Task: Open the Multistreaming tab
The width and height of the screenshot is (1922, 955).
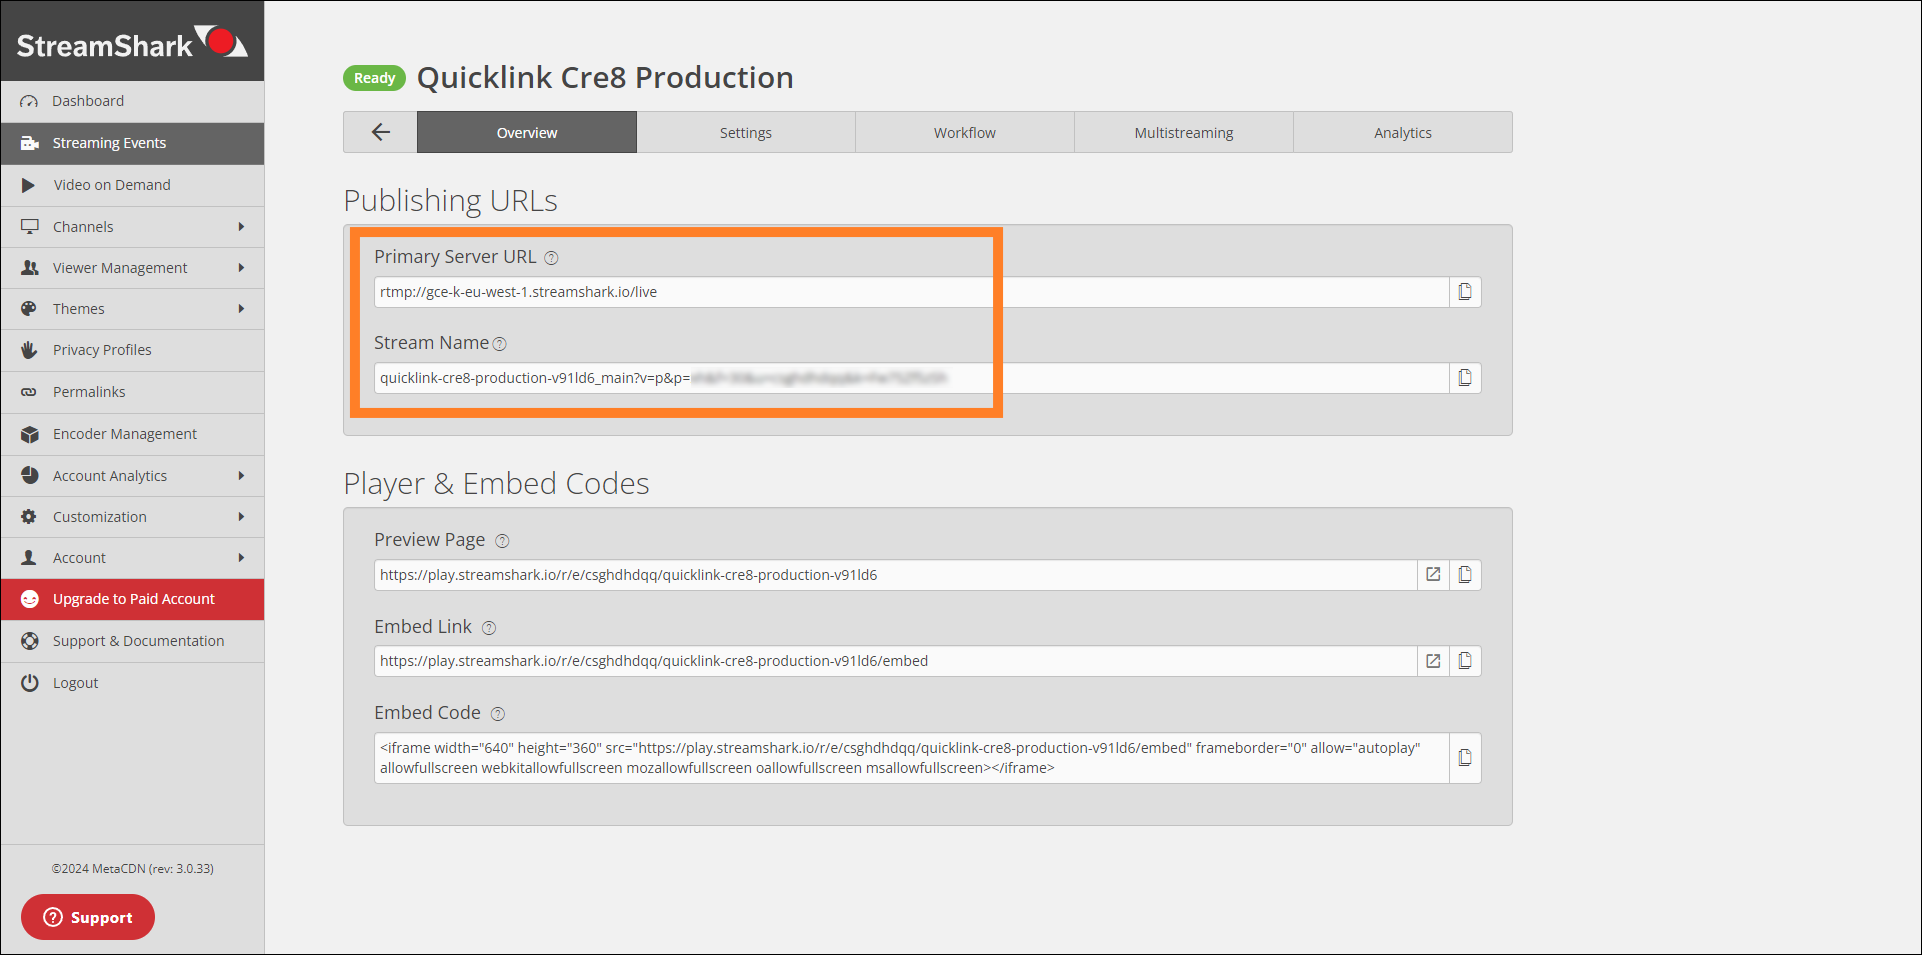Action: 1183,133
